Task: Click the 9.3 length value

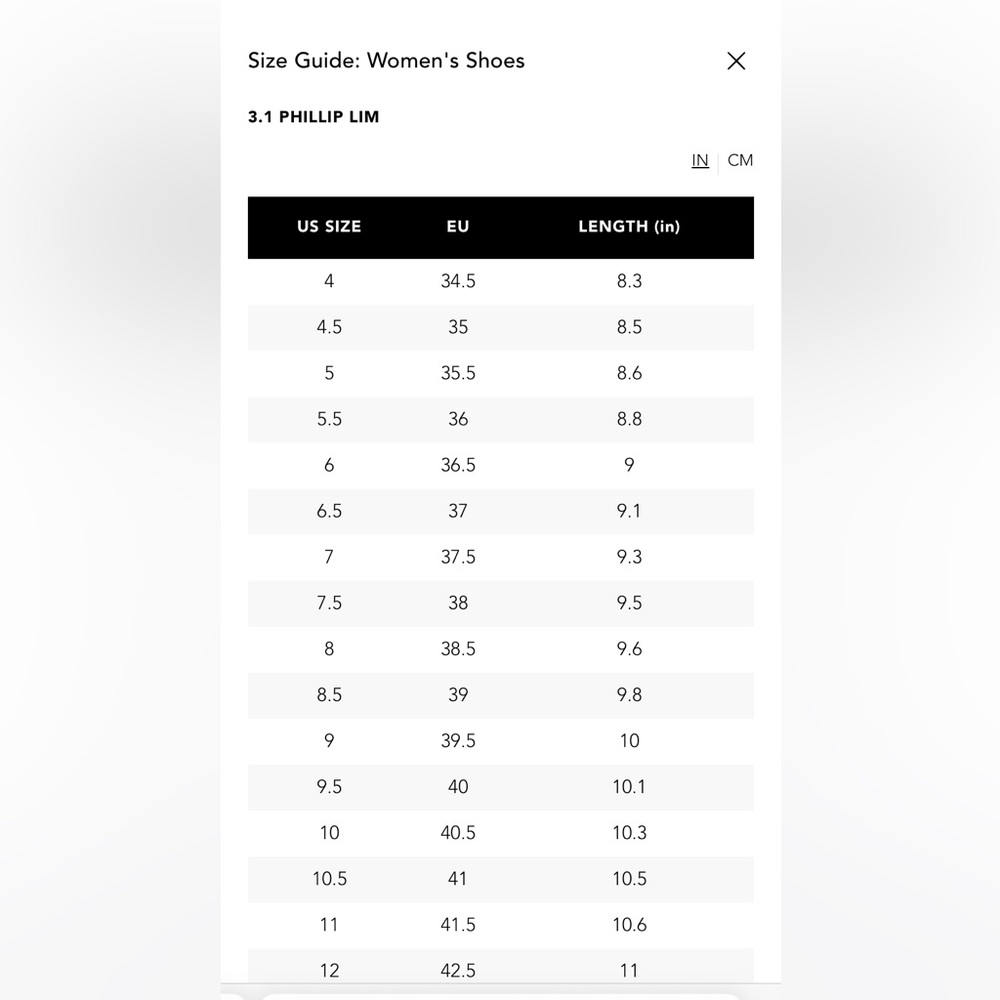Action: point(629,557)
